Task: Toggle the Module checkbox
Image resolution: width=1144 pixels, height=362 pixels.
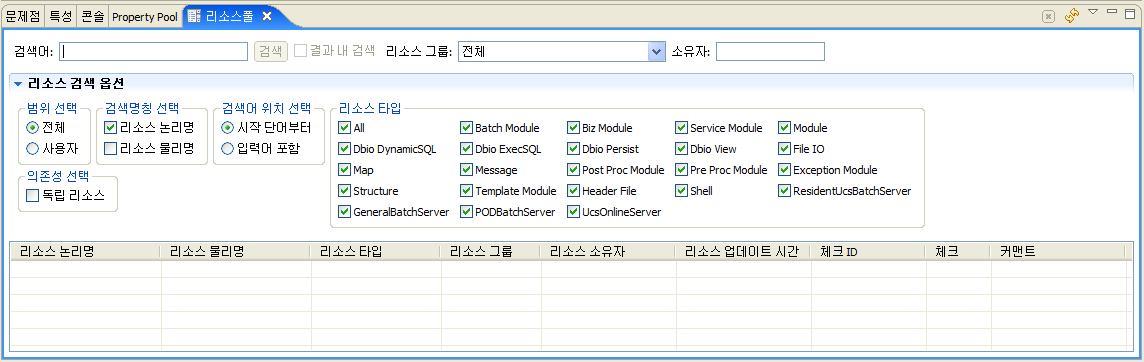Action: [784, 128]
